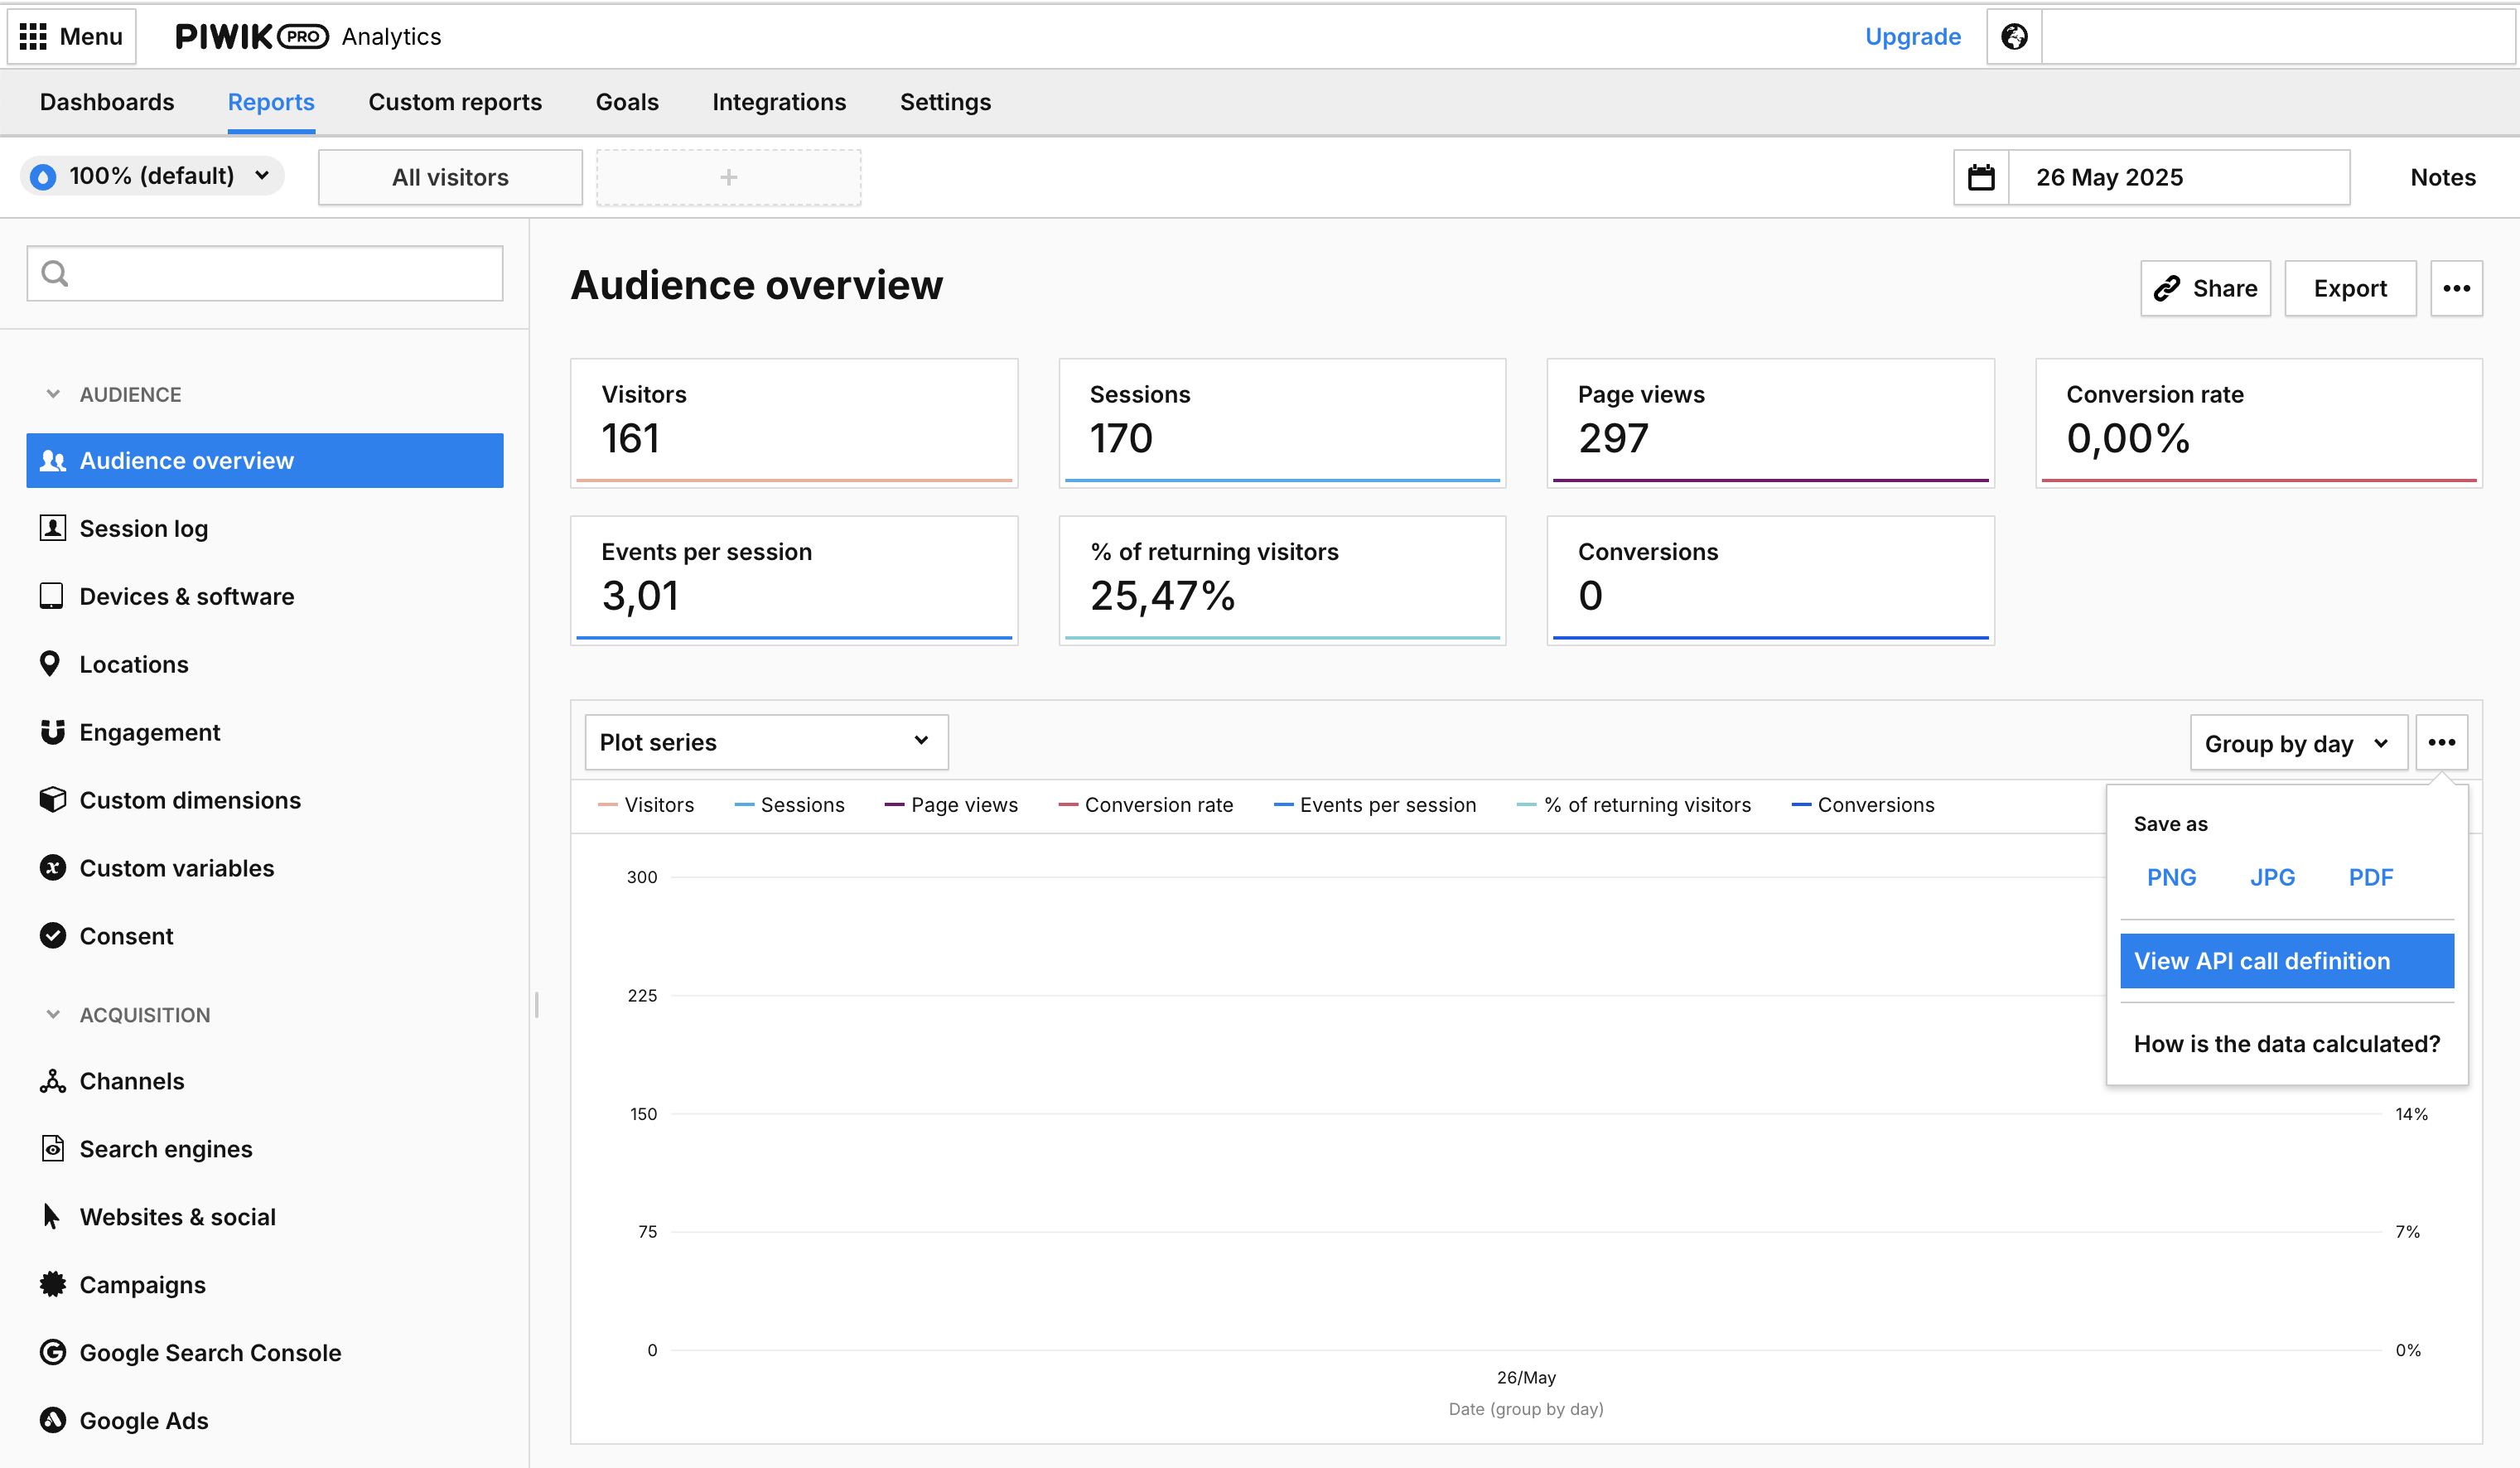Open the Group by day dropdown
Viewport: 2520px width, 1468px height.
point(2298,744)
